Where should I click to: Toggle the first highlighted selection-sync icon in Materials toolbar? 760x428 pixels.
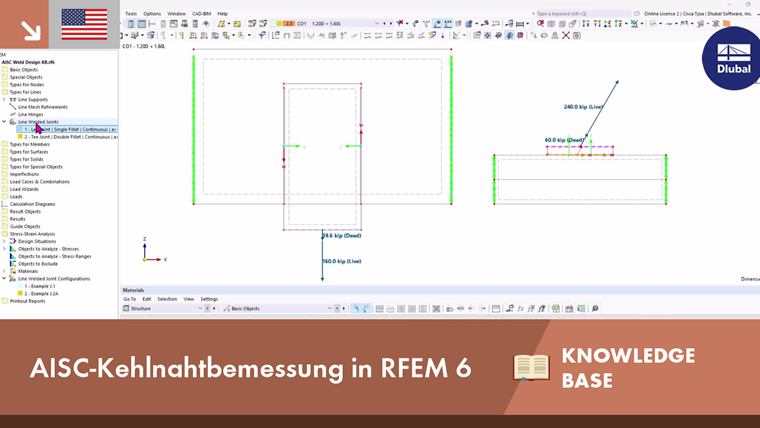[356, 308]
